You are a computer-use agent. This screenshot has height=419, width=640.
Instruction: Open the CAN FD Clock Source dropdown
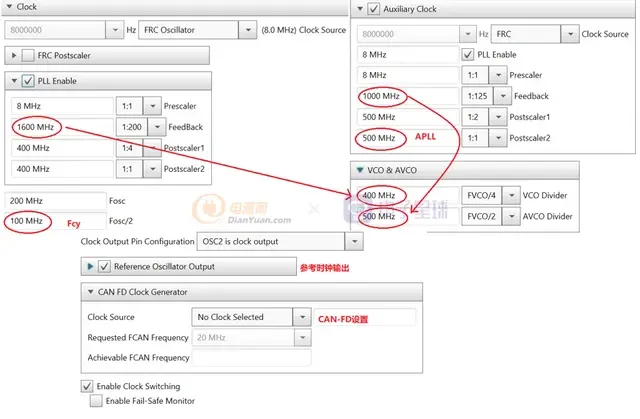coord(303,317)
